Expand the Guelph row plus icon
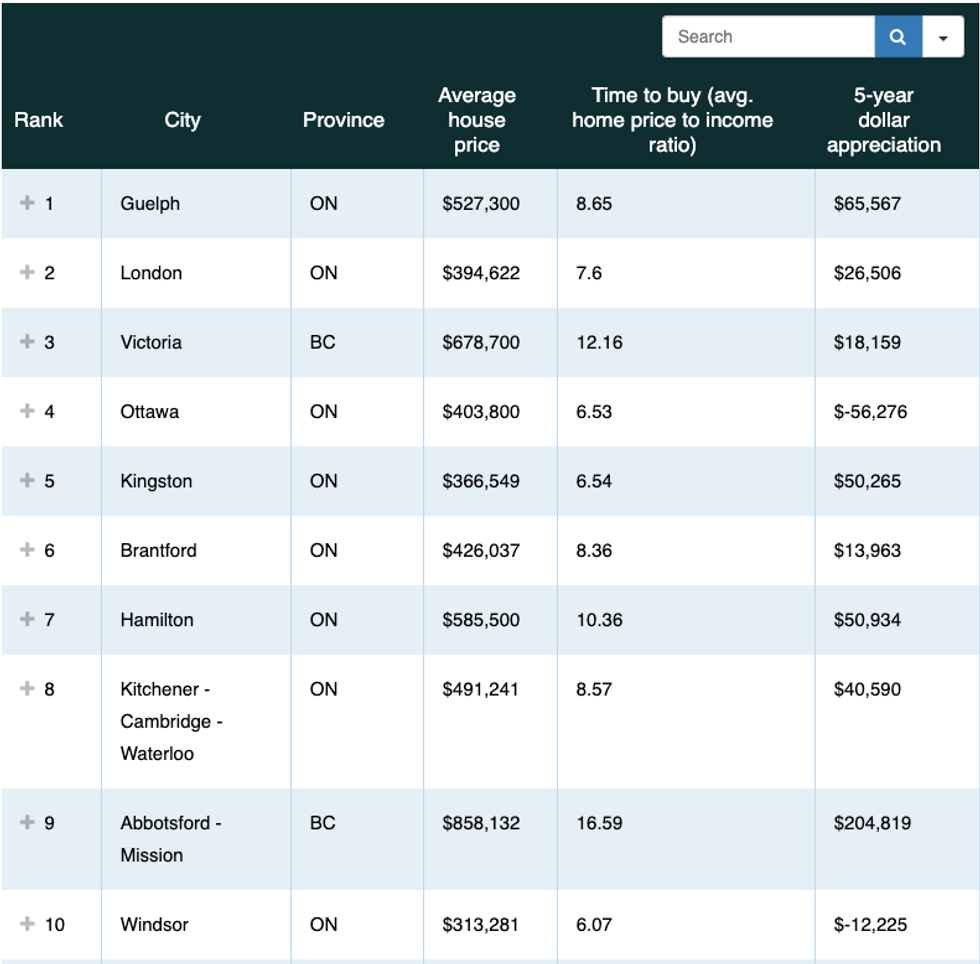Viewport: 980px width, 964px height. pyautogui.click(x=27, y=203)
